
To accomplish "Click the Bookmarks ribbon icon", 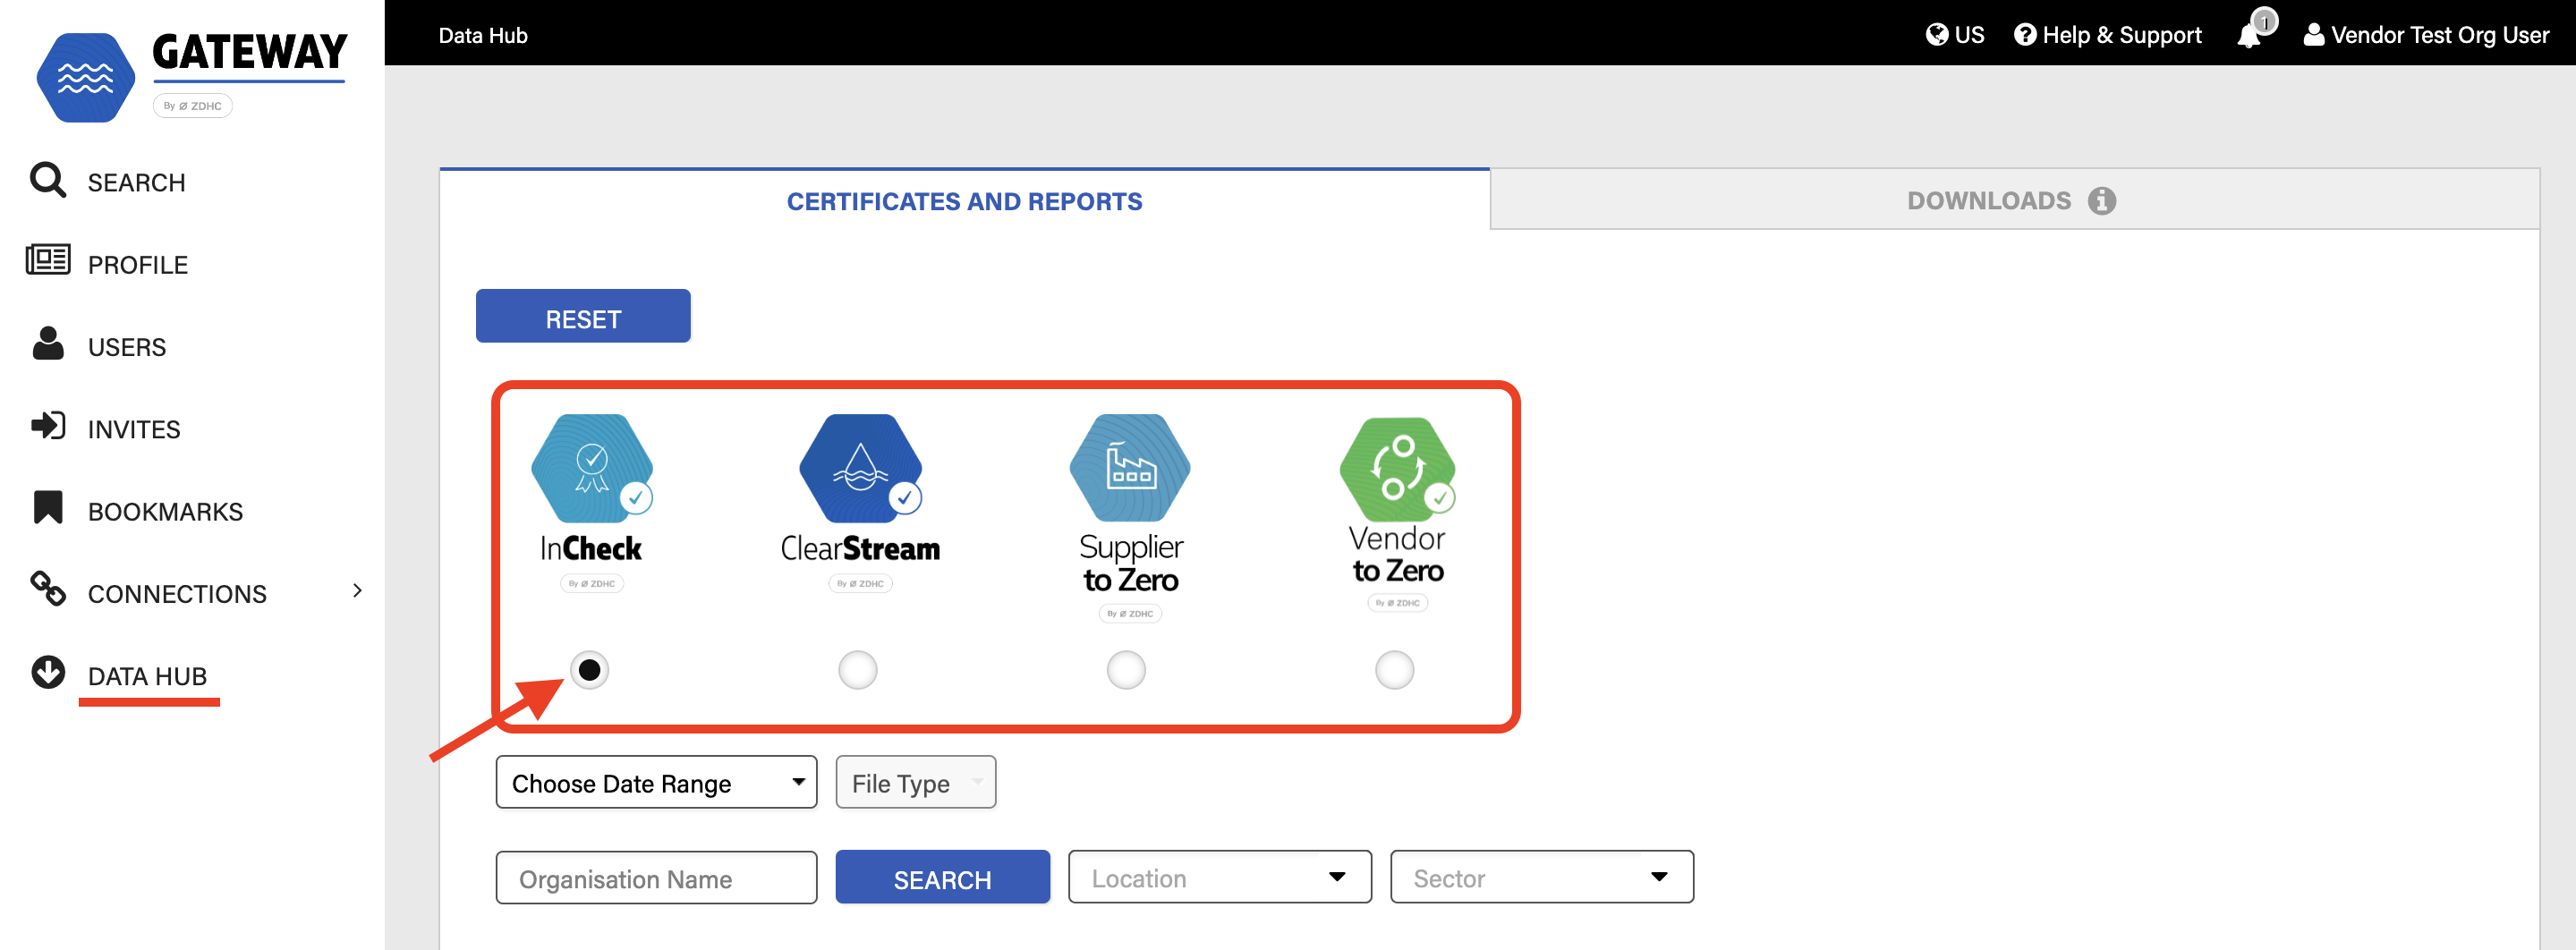I will [48, 508].
